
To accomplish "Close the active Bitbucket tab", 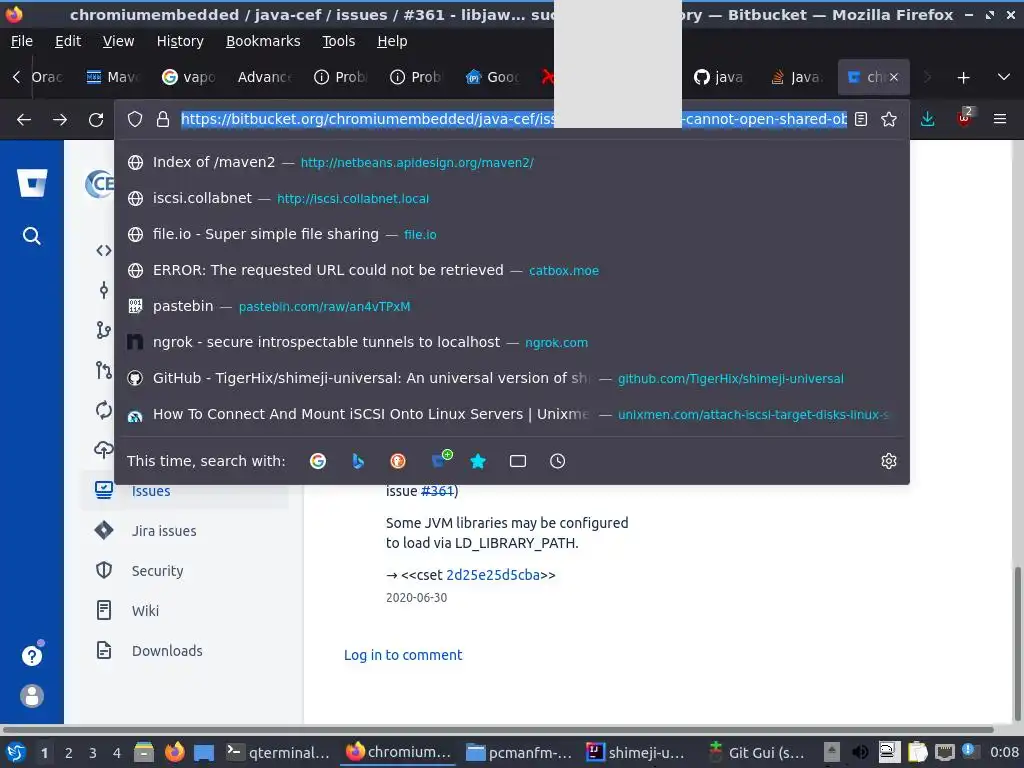I will (x=894, y=77).
